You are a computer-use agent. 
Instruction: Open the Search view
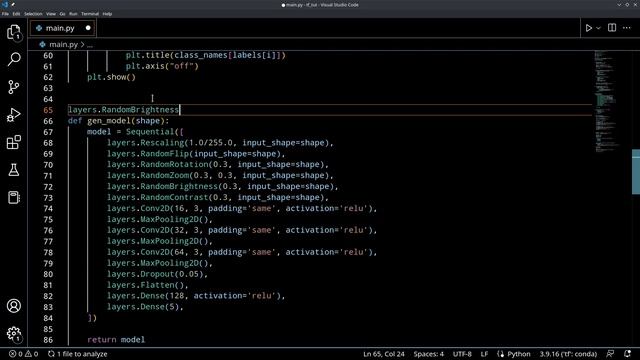14,60
